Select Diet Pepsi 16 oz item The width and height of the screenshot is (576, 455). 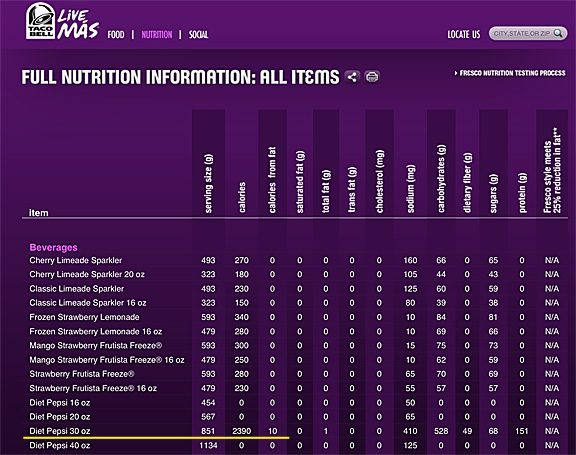click(x=60, y=402)
